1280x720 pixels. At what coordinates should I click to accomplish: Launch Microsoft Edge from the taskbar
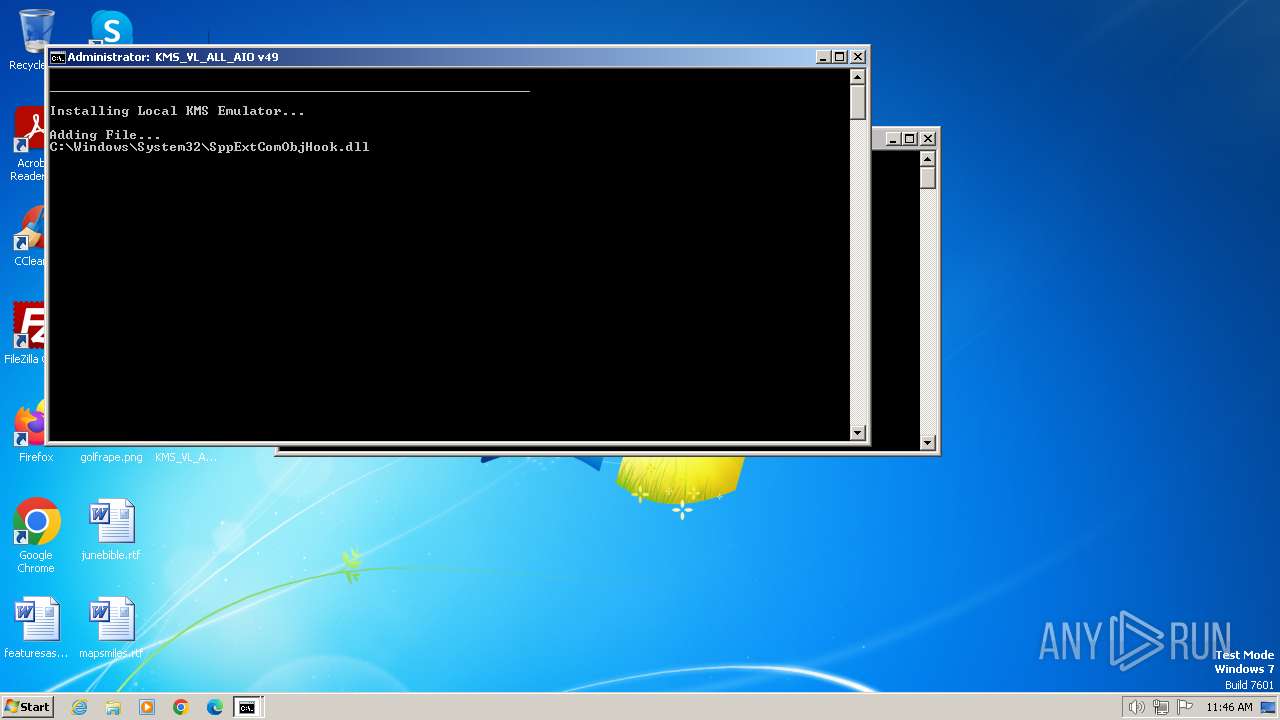pos(215,707)
